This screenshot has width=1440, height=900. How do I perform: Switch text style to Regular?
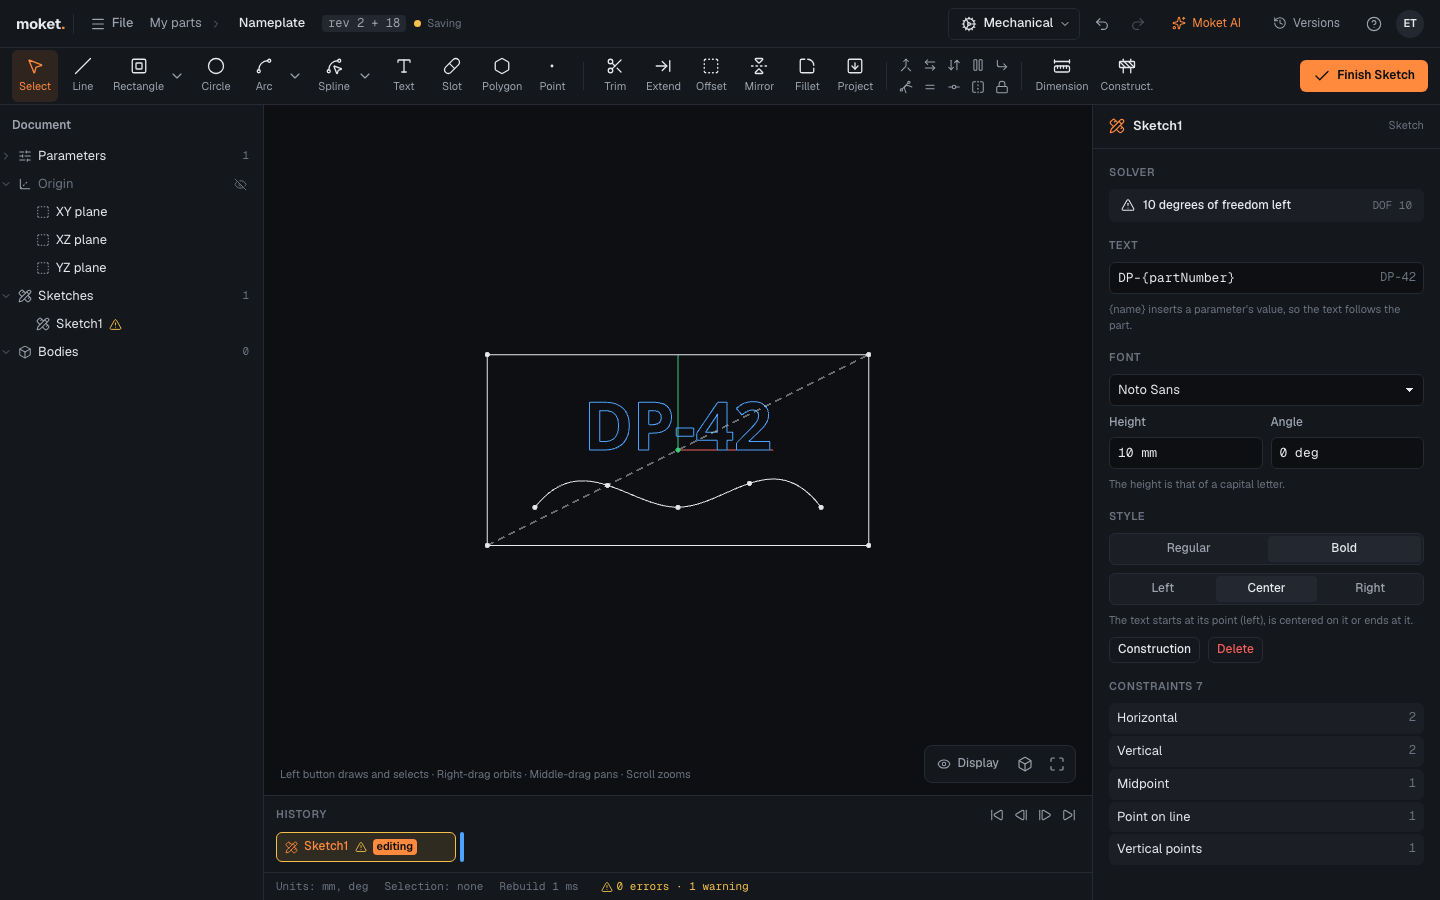[x=1188, y=548]
